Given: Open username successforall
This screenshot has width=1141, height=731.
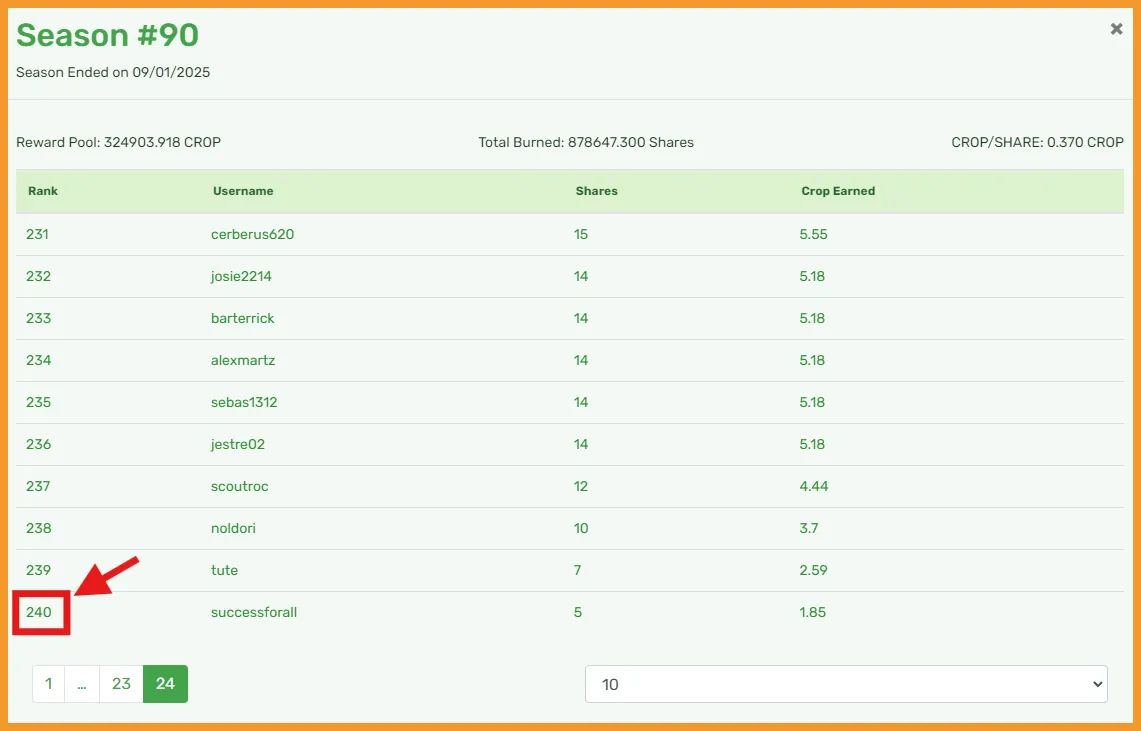Looking at the screenshot, I should 254,612.
